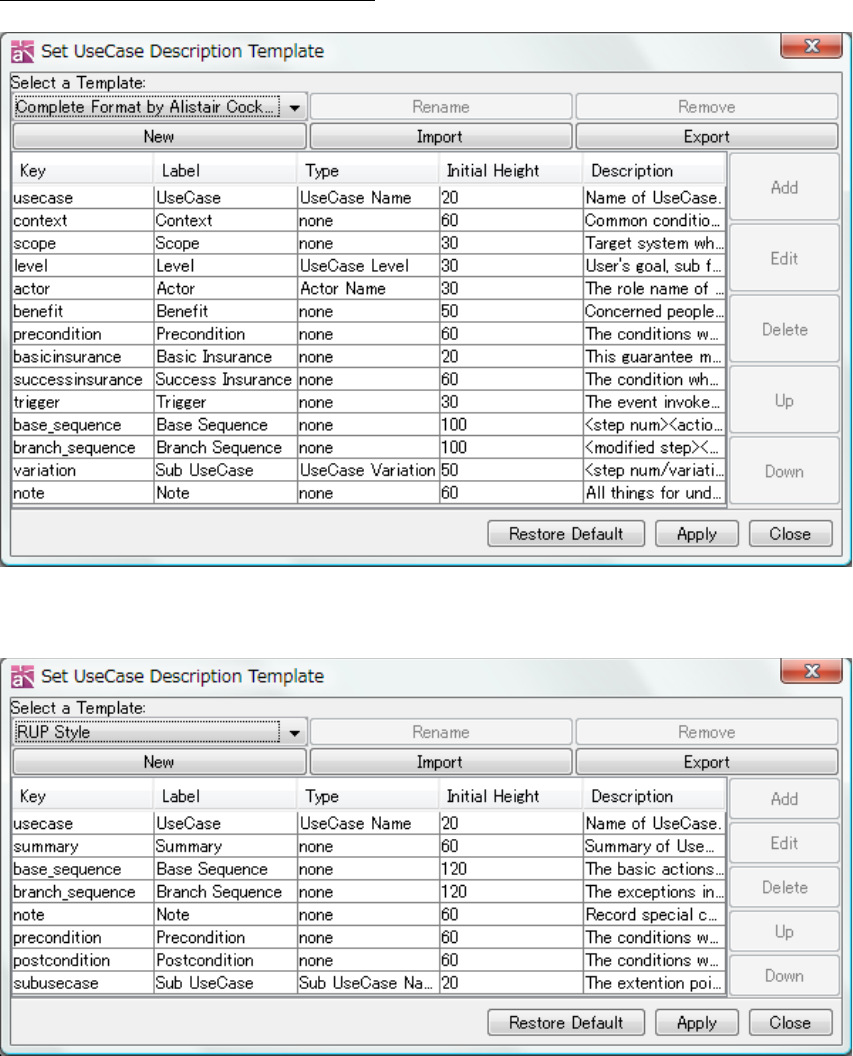Click the Initial Height column header in the Cockburn template table
Viewport: 853px width, 1056px height.
coord(510,170)
